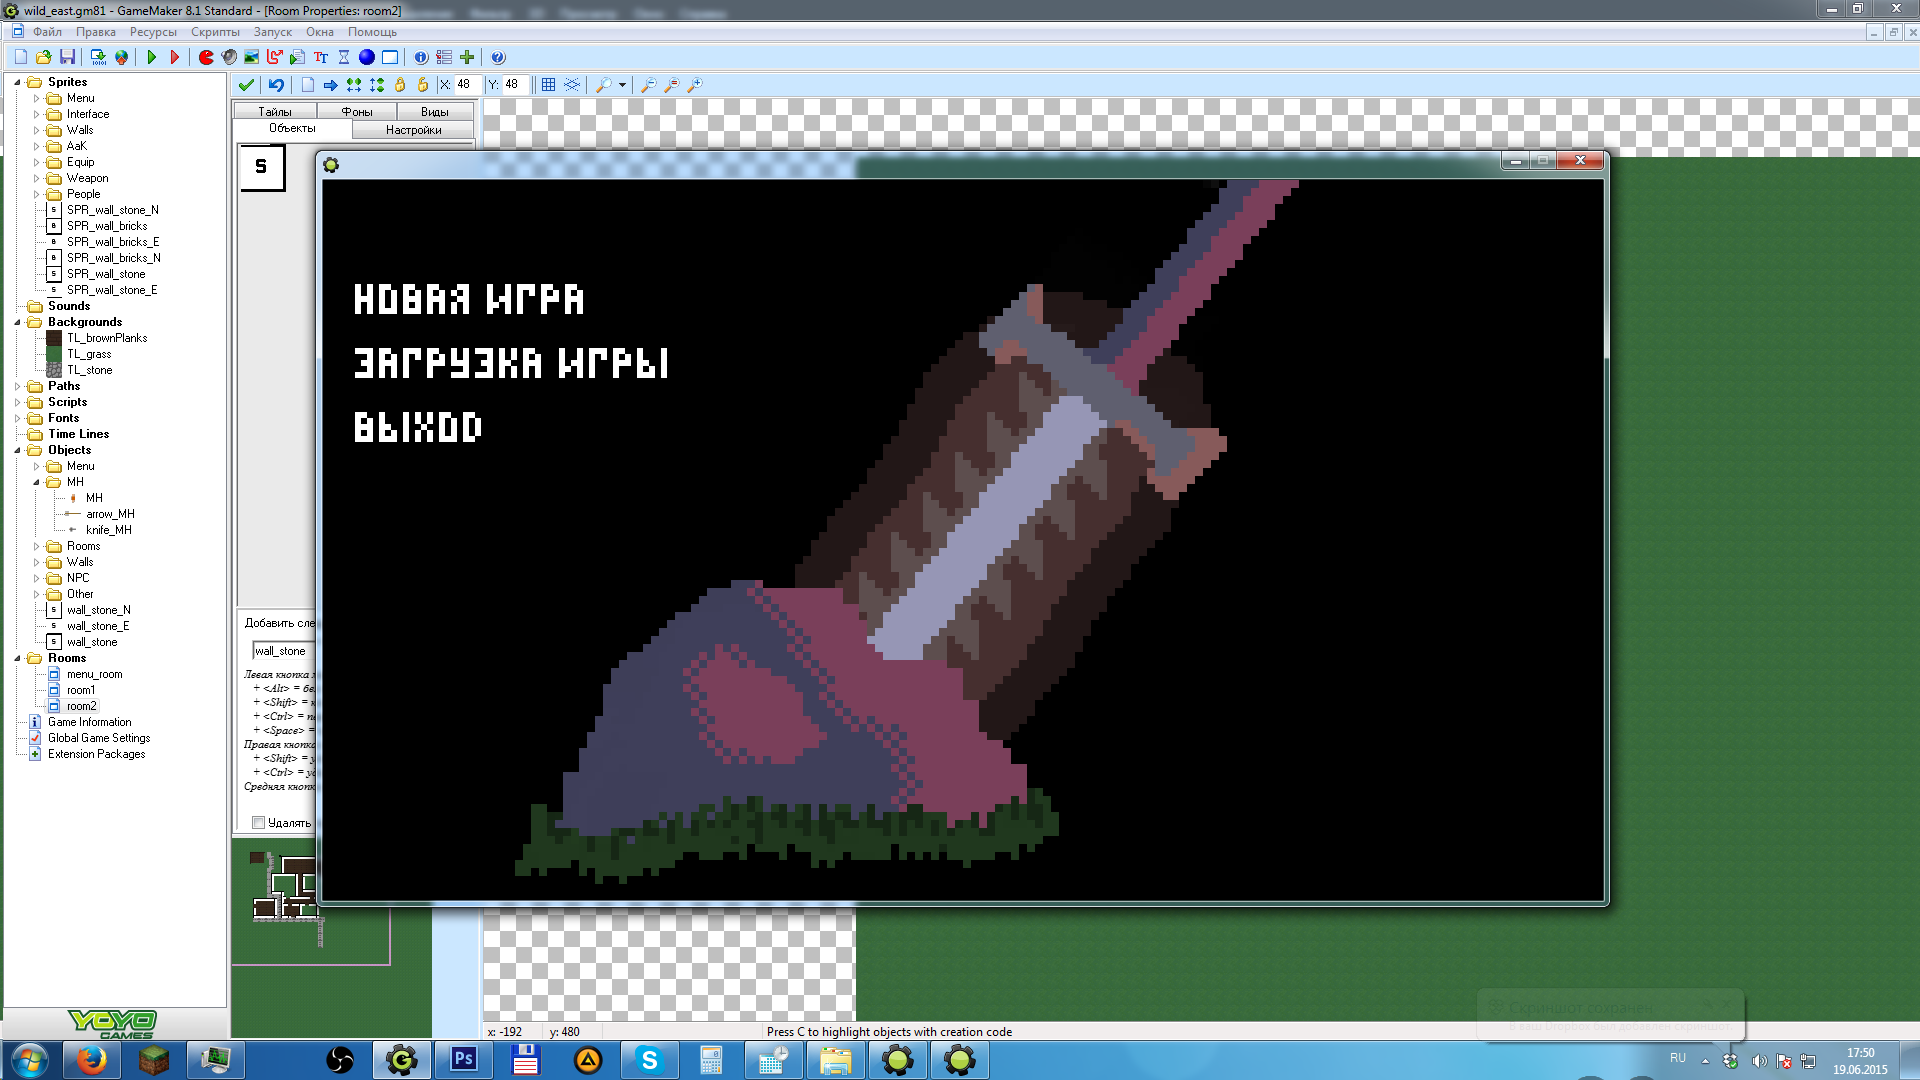
Task: Run game in debug mode (red play)
Action: click(174, 57)
